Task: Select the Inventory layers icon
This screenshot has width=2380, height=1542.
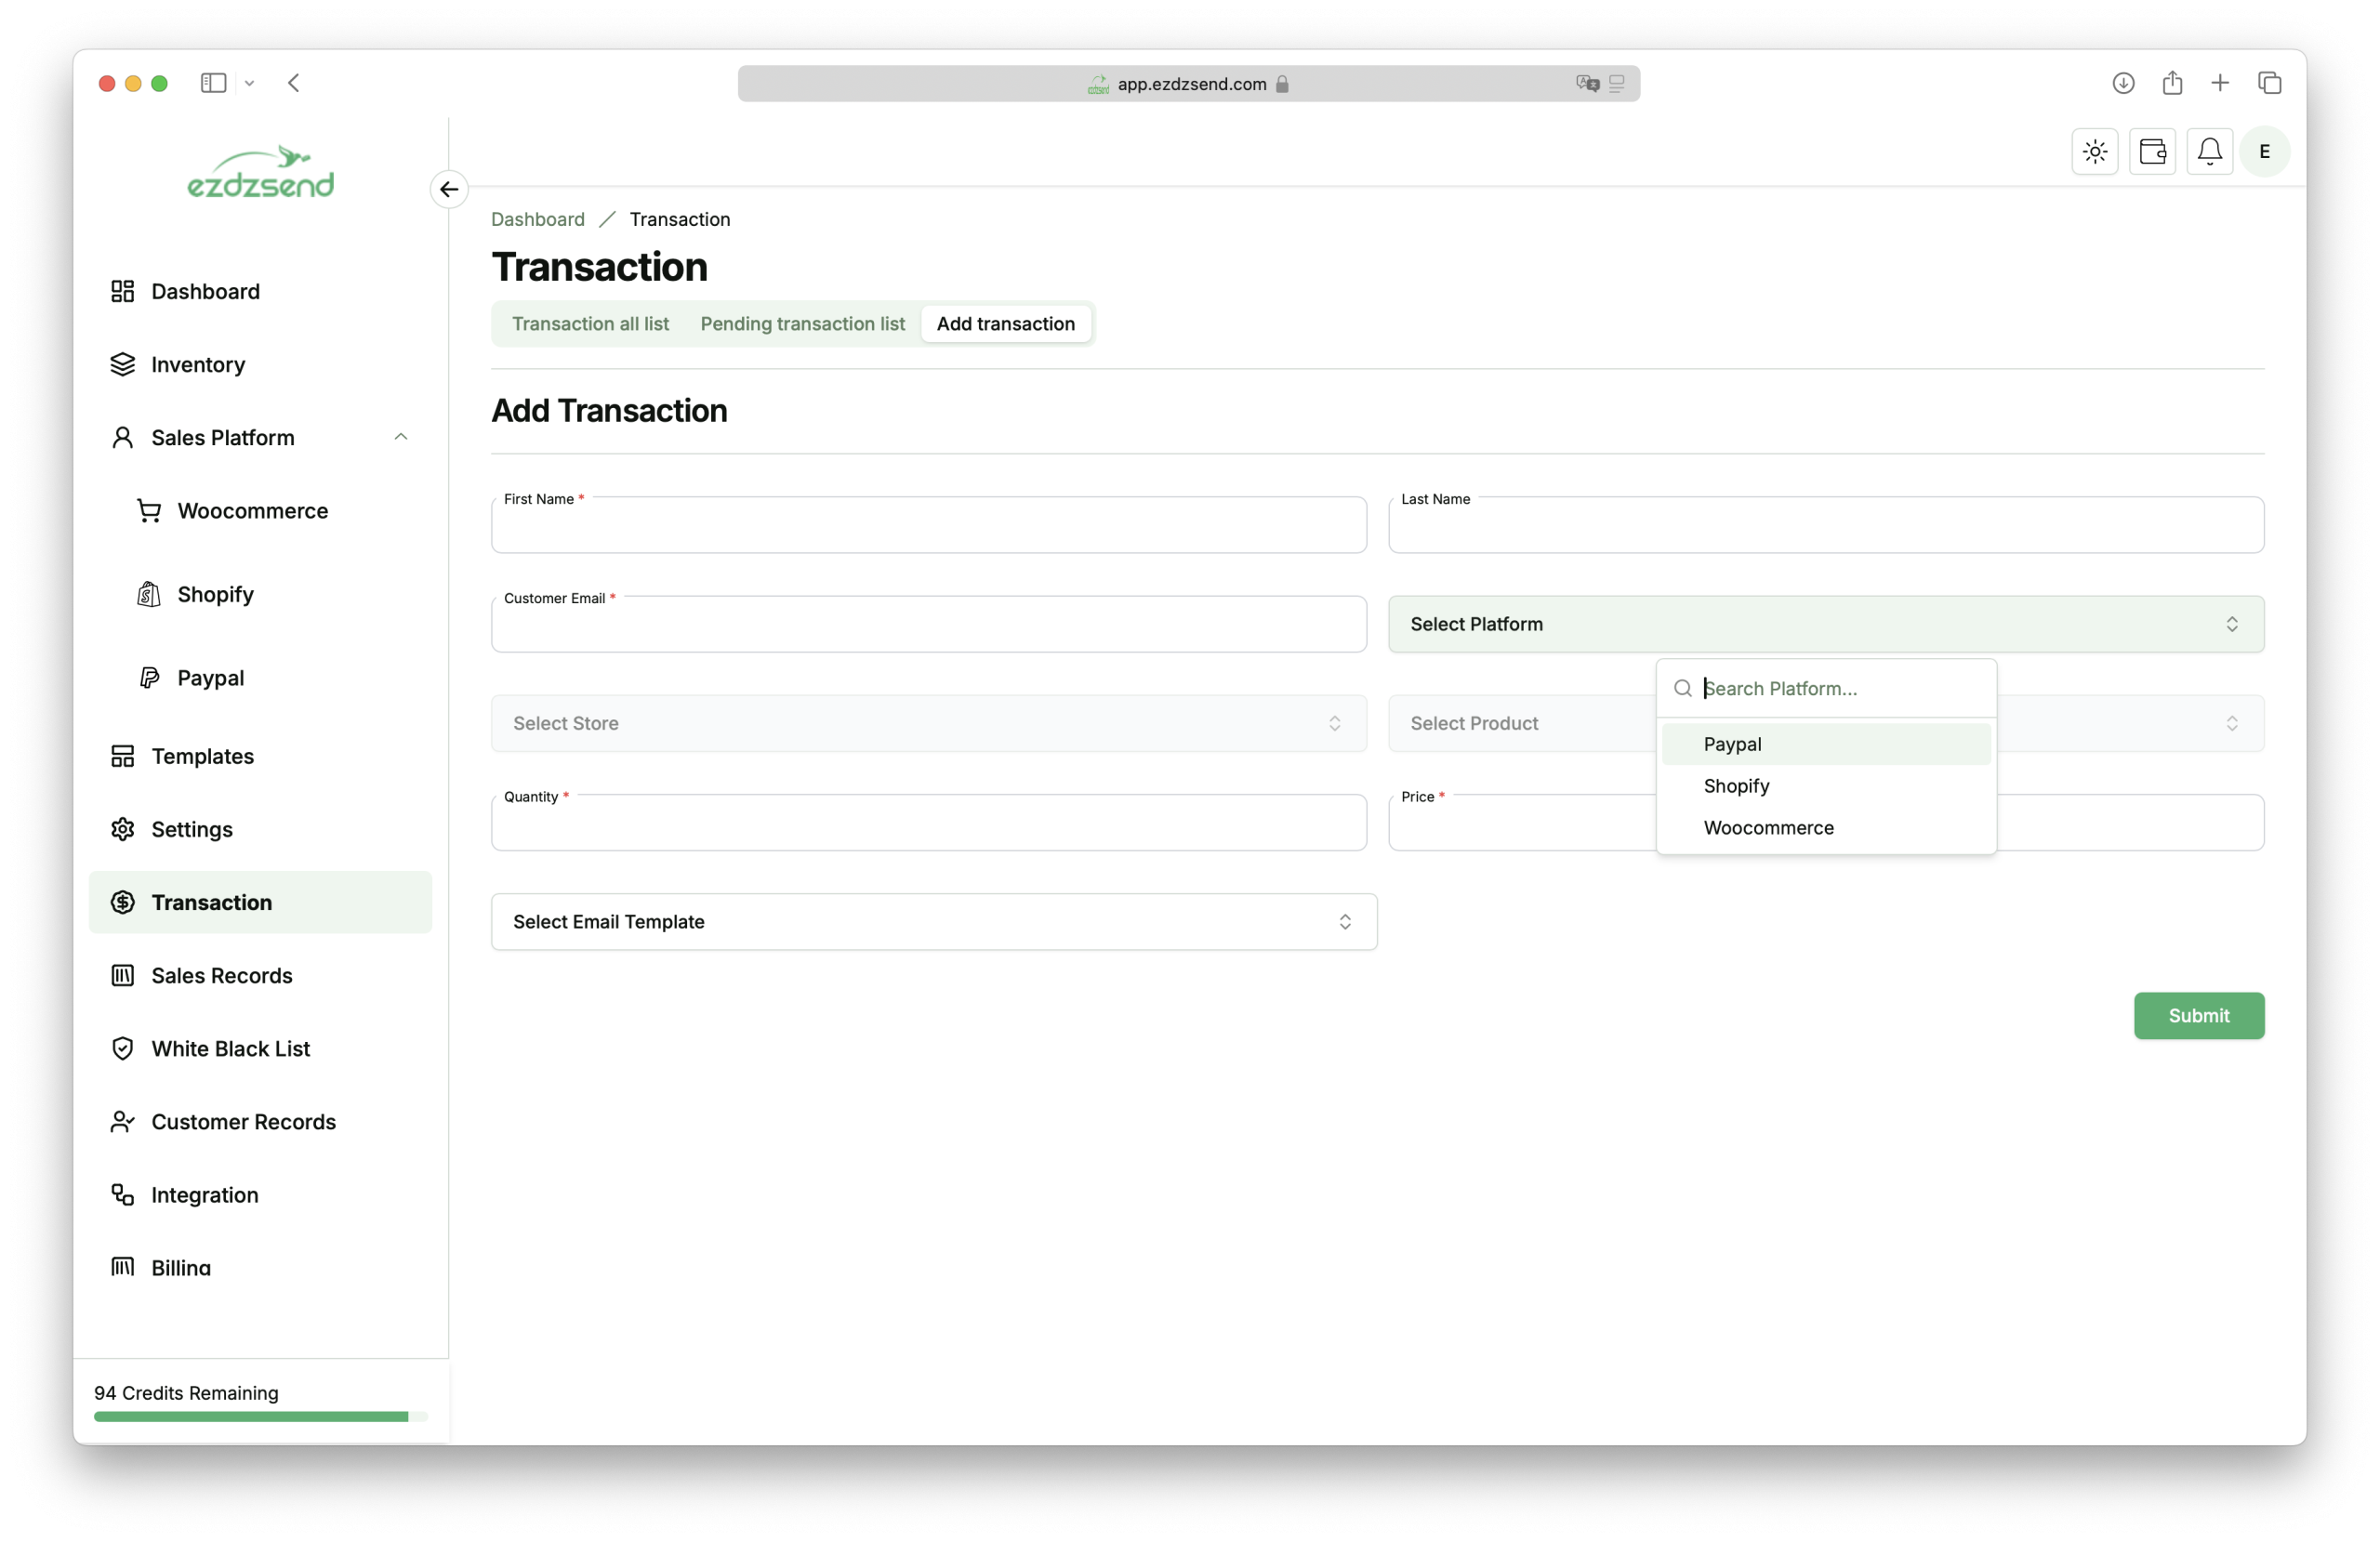Action: [123, 364]
